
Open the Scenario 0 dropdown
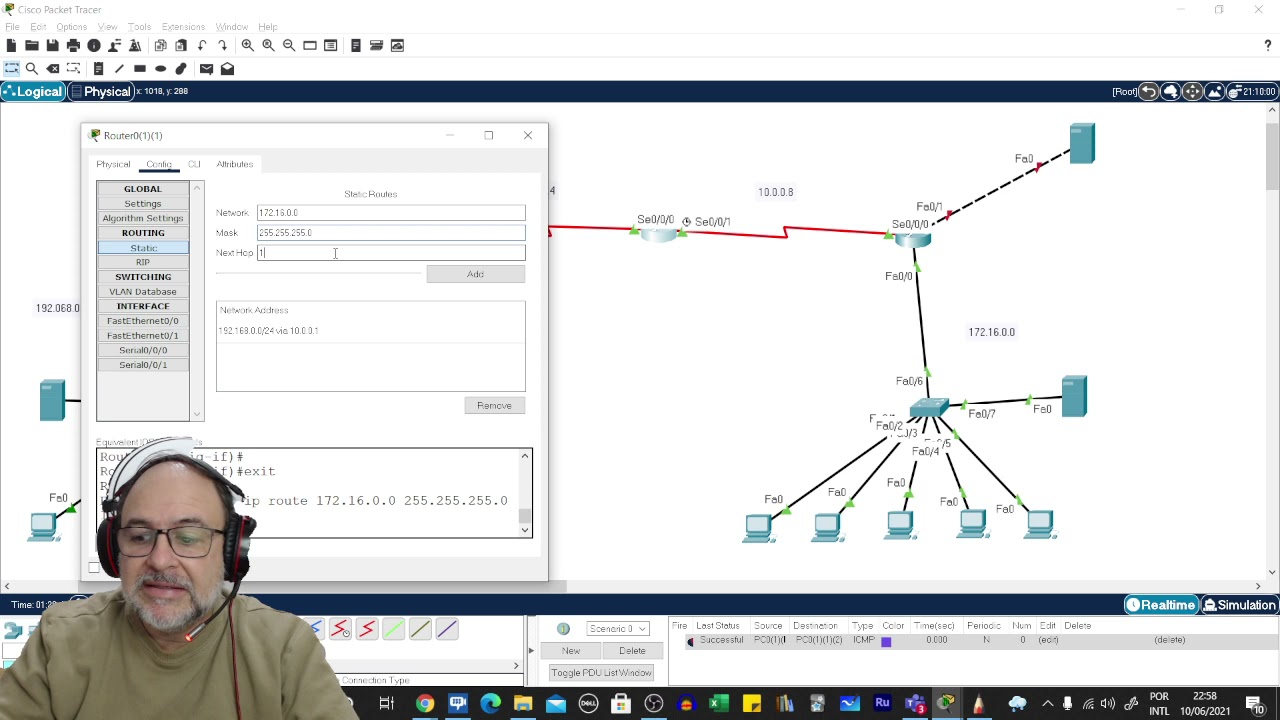[617, 629]
